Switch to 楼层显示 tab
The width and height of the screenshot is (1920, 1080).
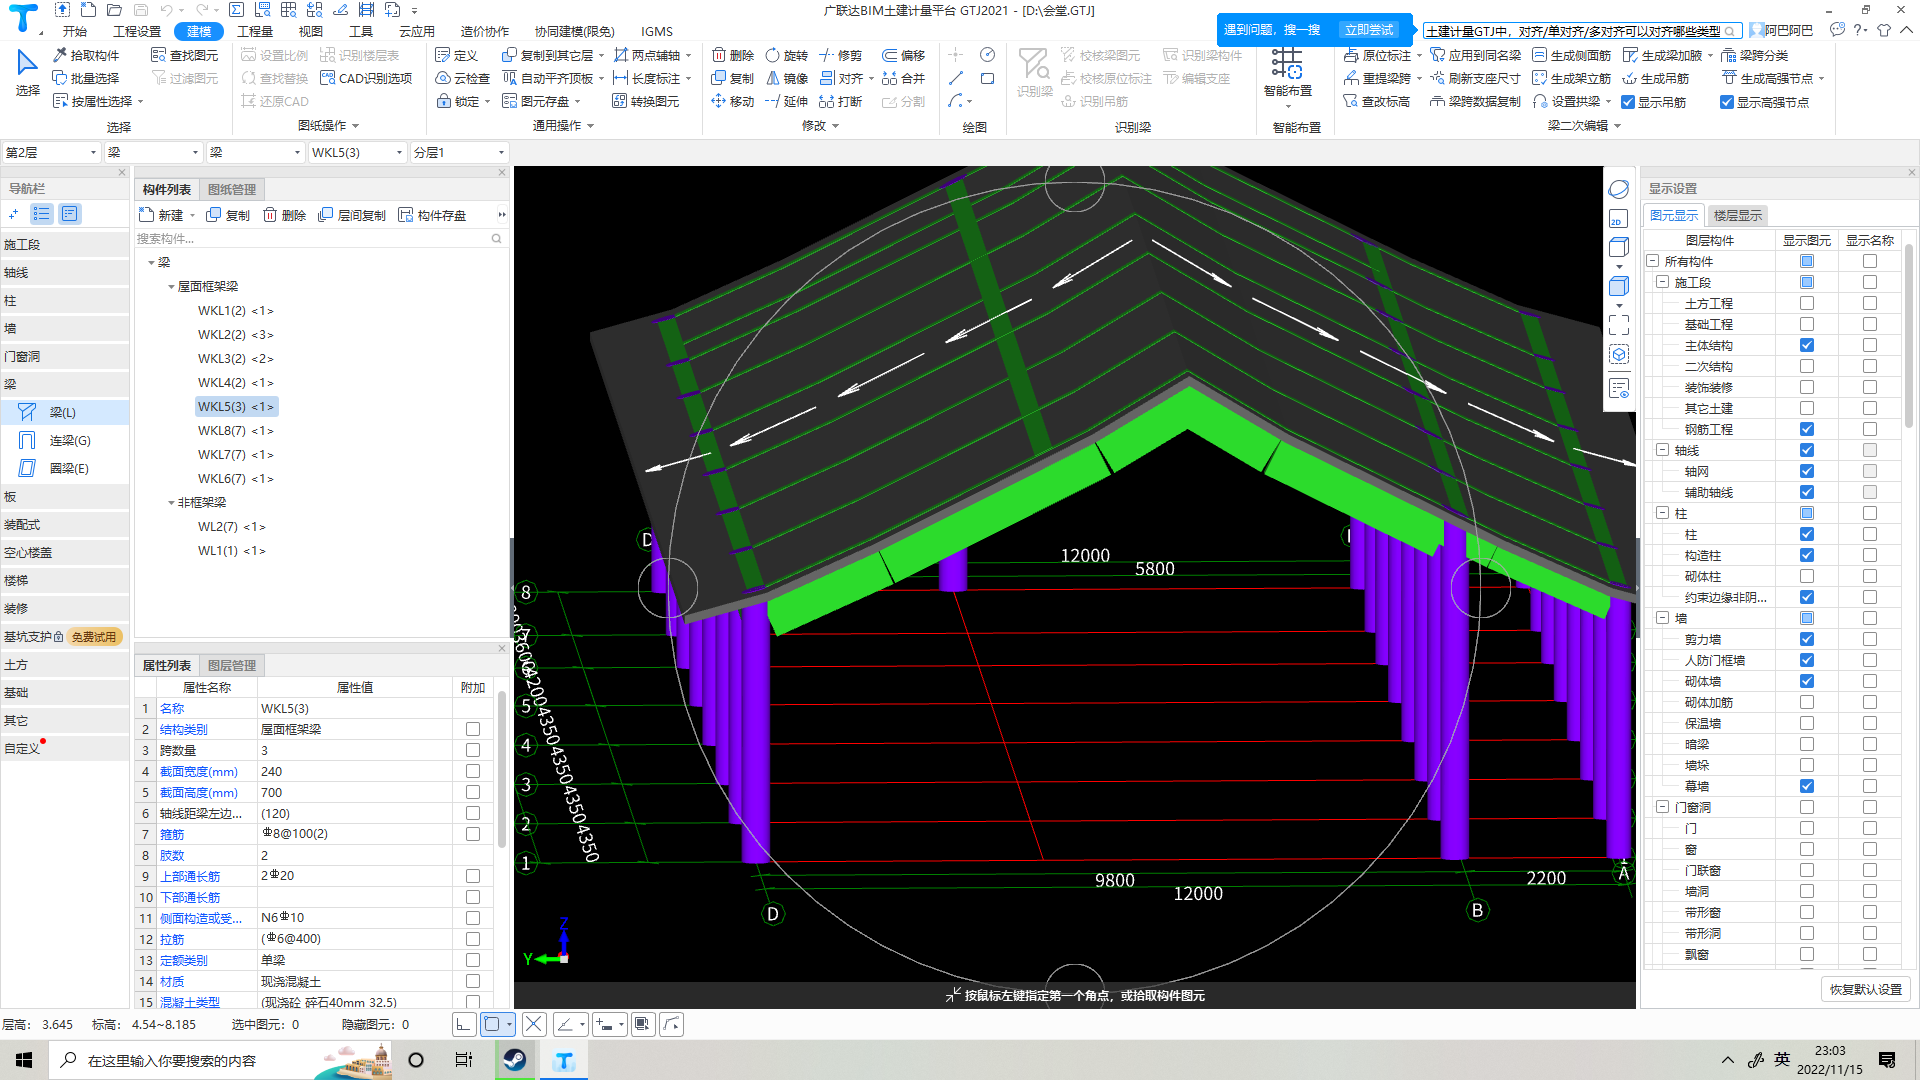[x=1738, y=215]
